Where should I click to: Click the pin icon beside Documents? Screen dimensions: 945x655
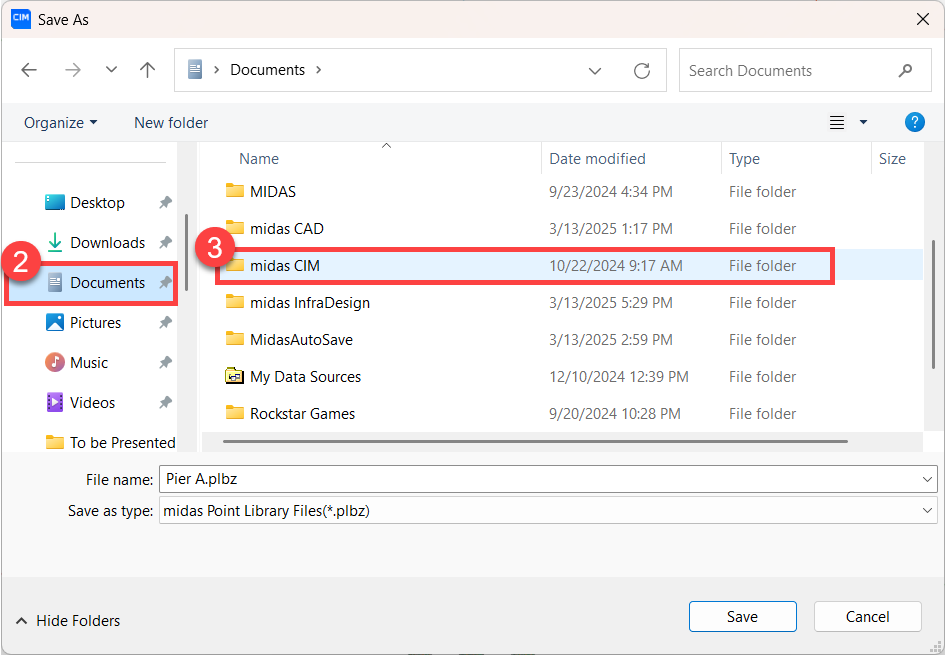click(165, 283)
